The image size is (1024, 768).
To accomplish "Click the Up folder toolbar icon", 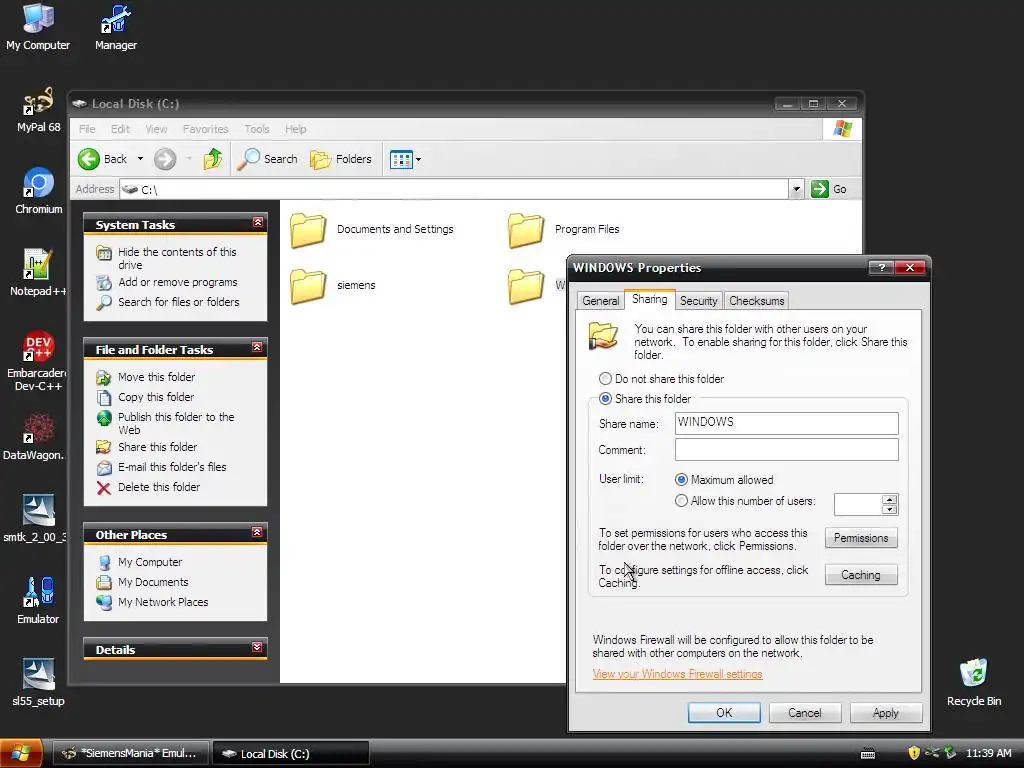I will click(x=213, y=159).
